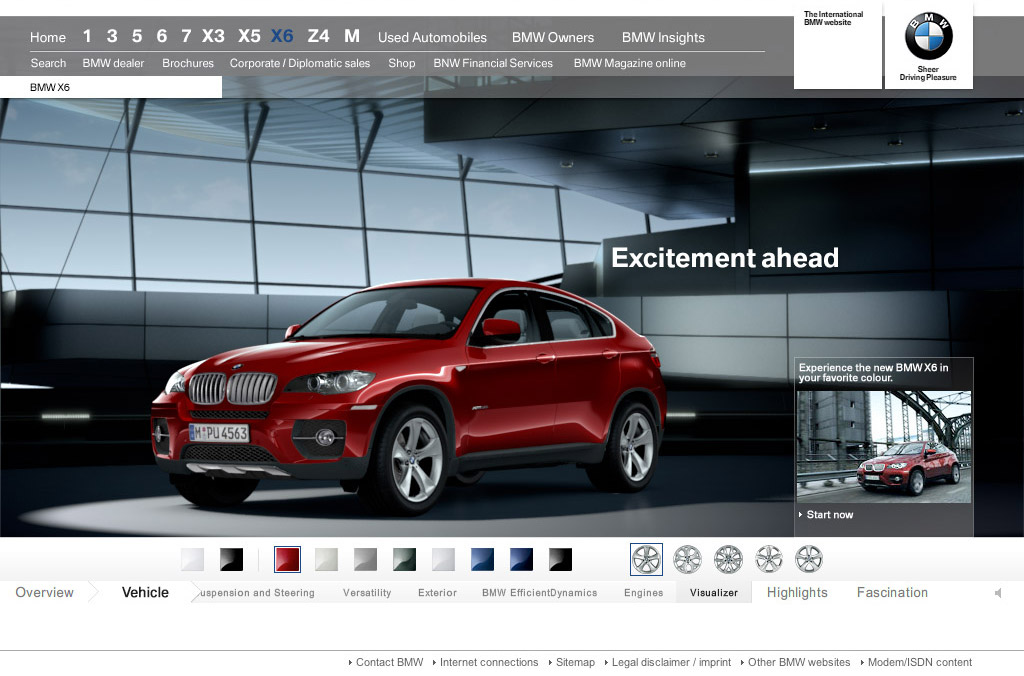Open the 6 Series model link
The height and width of the screenshot is (676, 1024).
click(161, 36)
